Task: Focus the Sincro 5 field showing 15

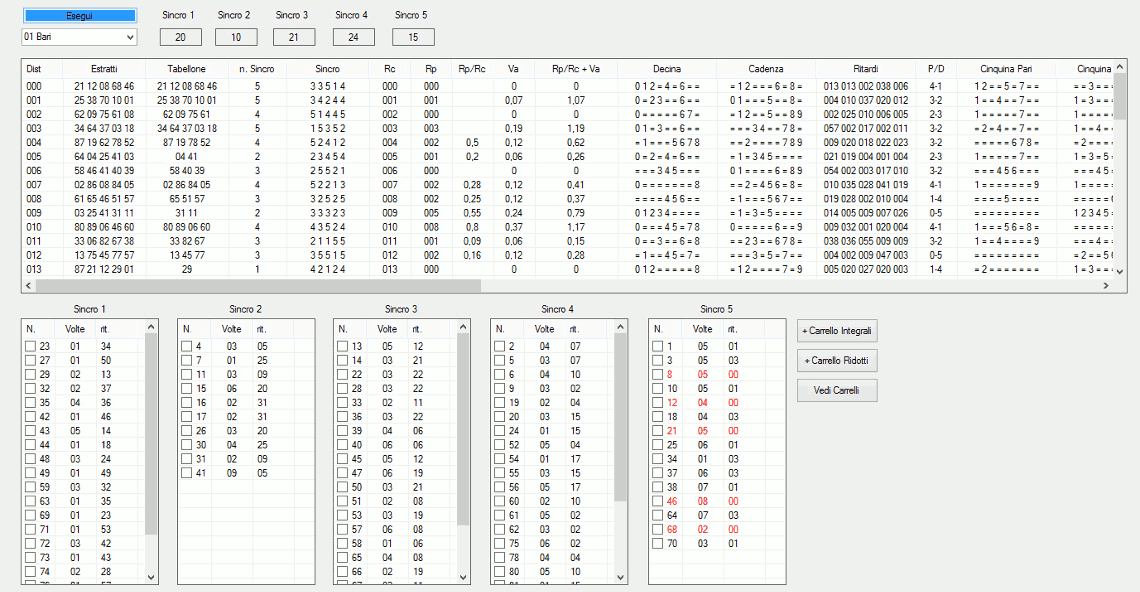Action: pyautogui.click(x=413, y=37)
